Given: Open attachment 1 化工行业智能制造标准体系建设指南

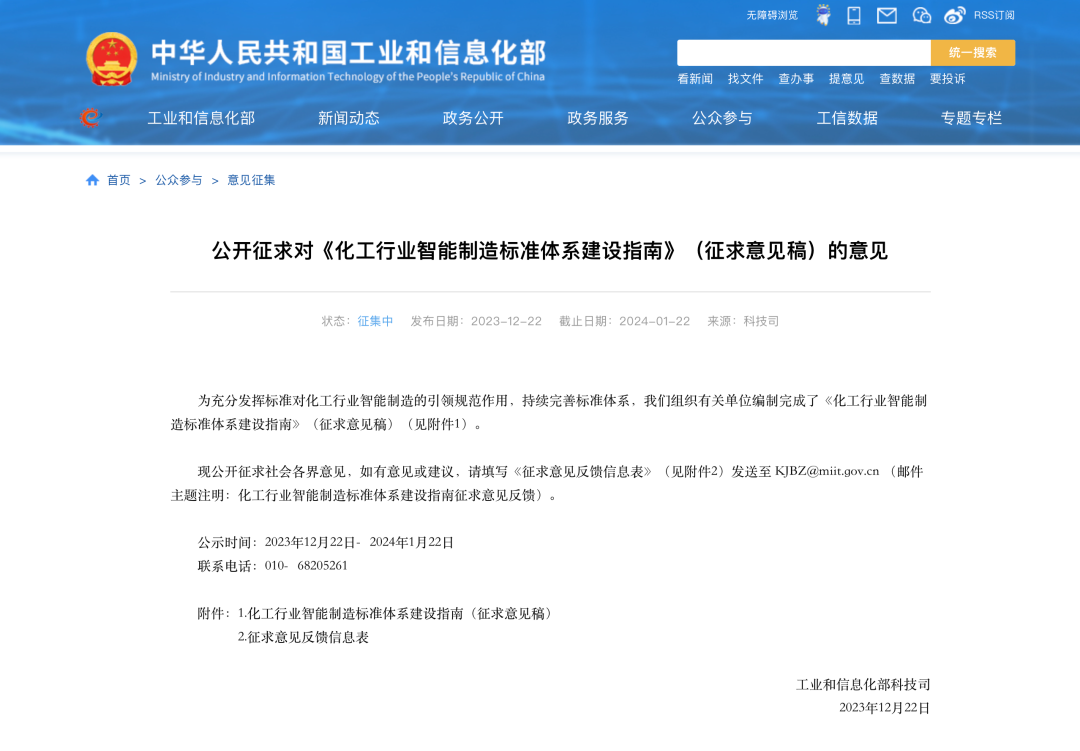Looking at the screenshot, I should (x=396, y=613).
